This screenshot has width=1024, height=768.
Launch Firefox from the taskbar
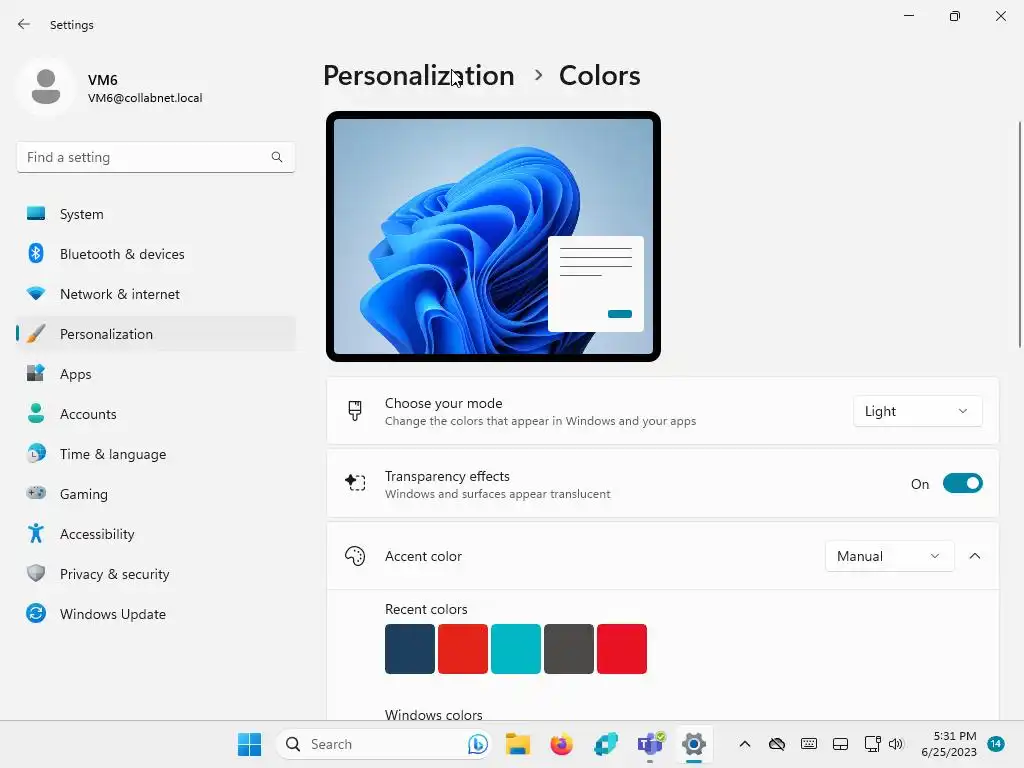(562, 744)
